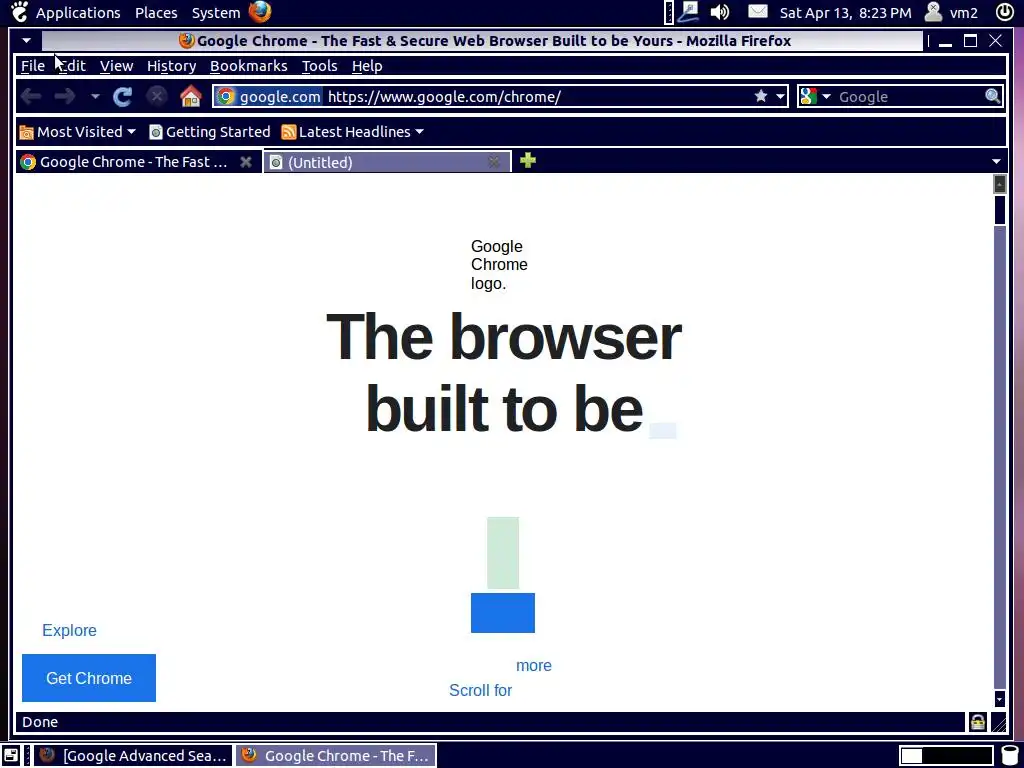Screen dimensions: 1024x768
Task: Reload the current page
Action: (x=122, y=97)
